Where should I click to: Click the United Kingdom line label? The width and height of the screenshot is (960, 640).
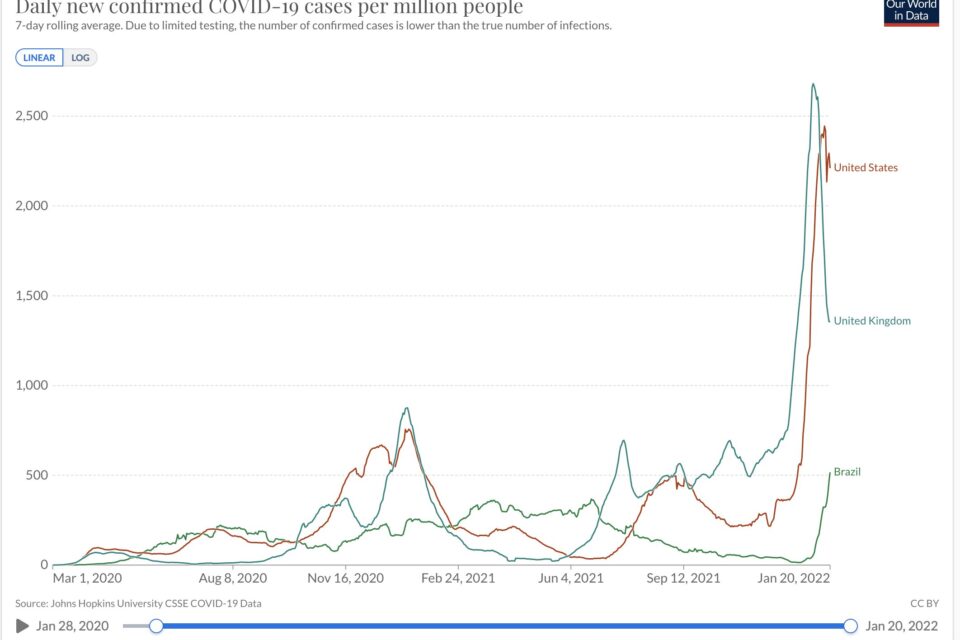point(872,321)
